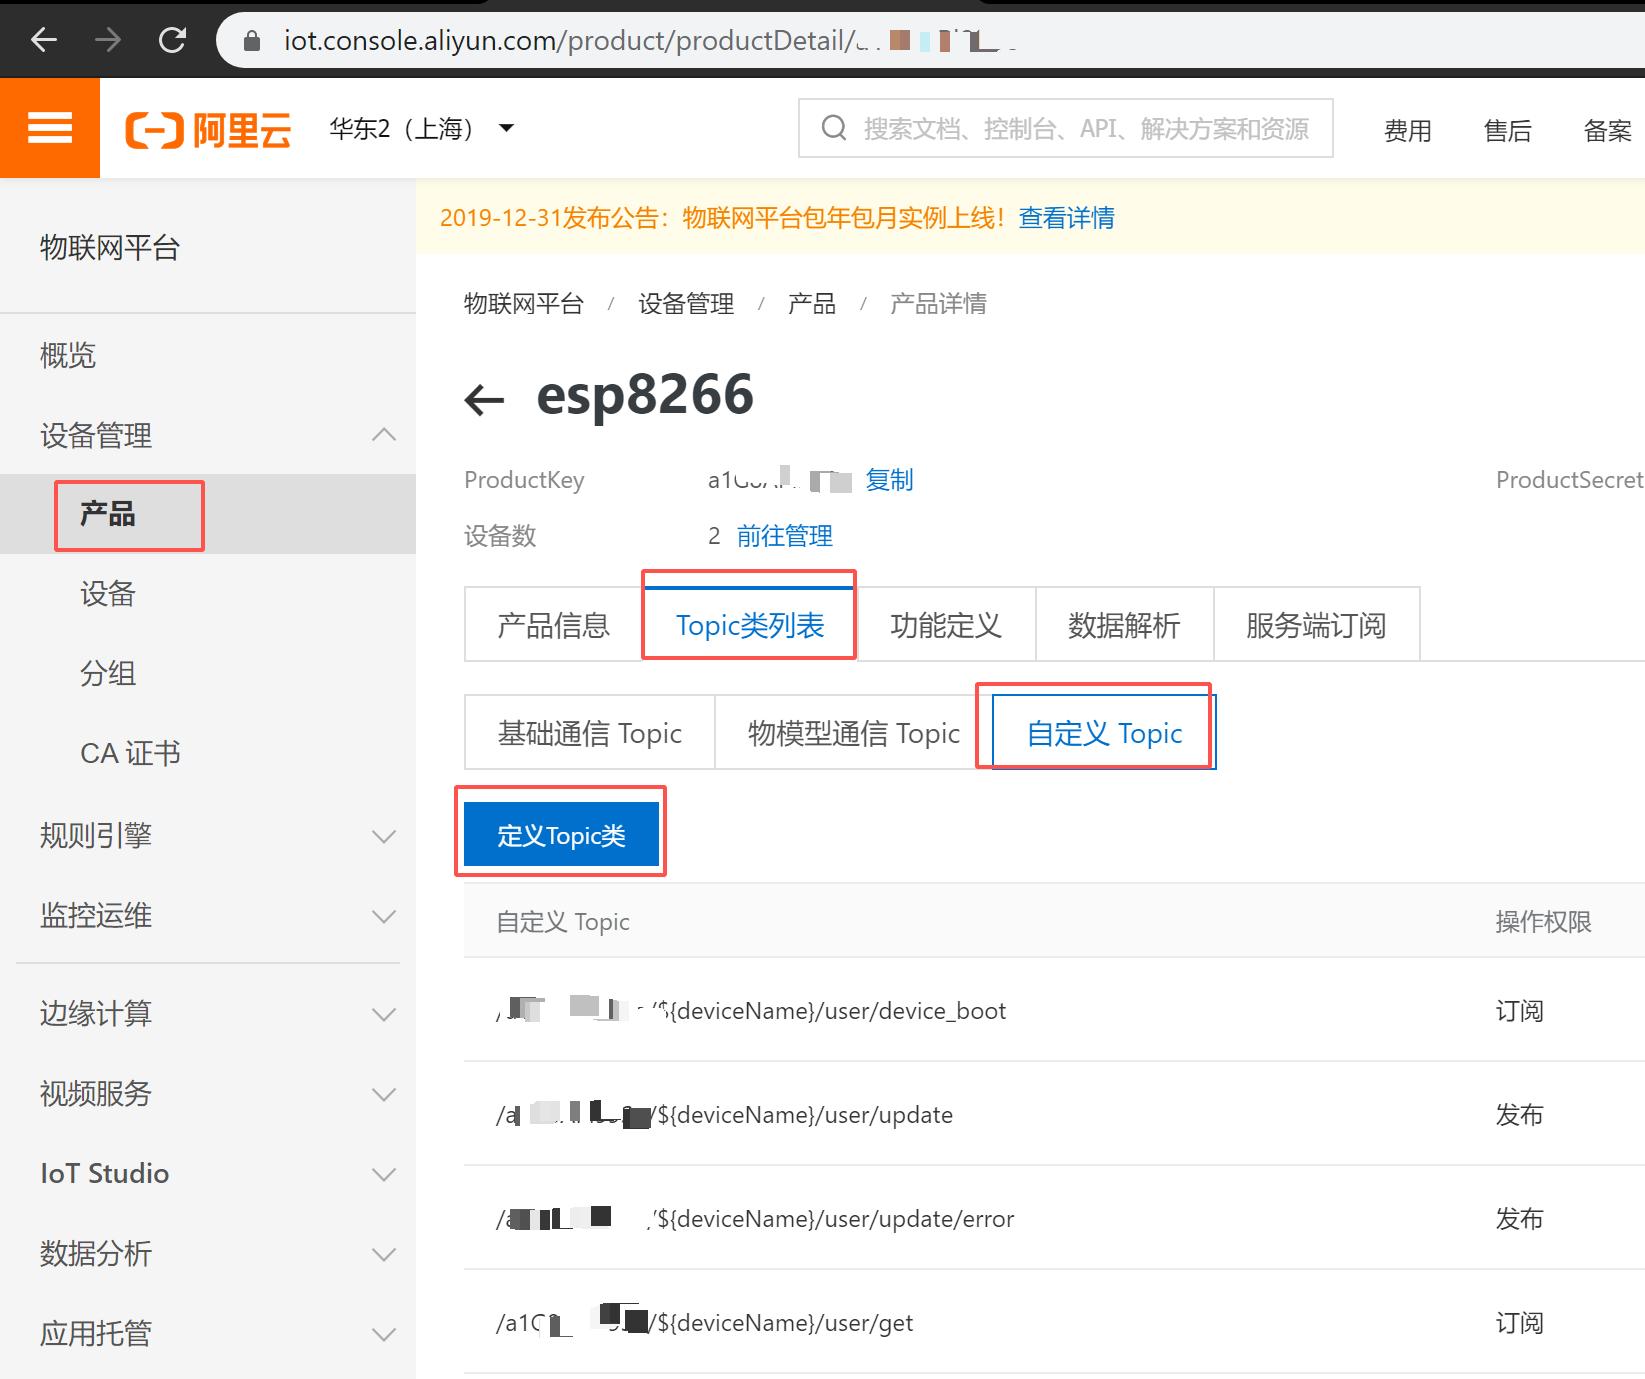Open the hamburger navigation menu
Image resolution: width=1645 pixels, height=1379 pixels.
coord(49,128)
